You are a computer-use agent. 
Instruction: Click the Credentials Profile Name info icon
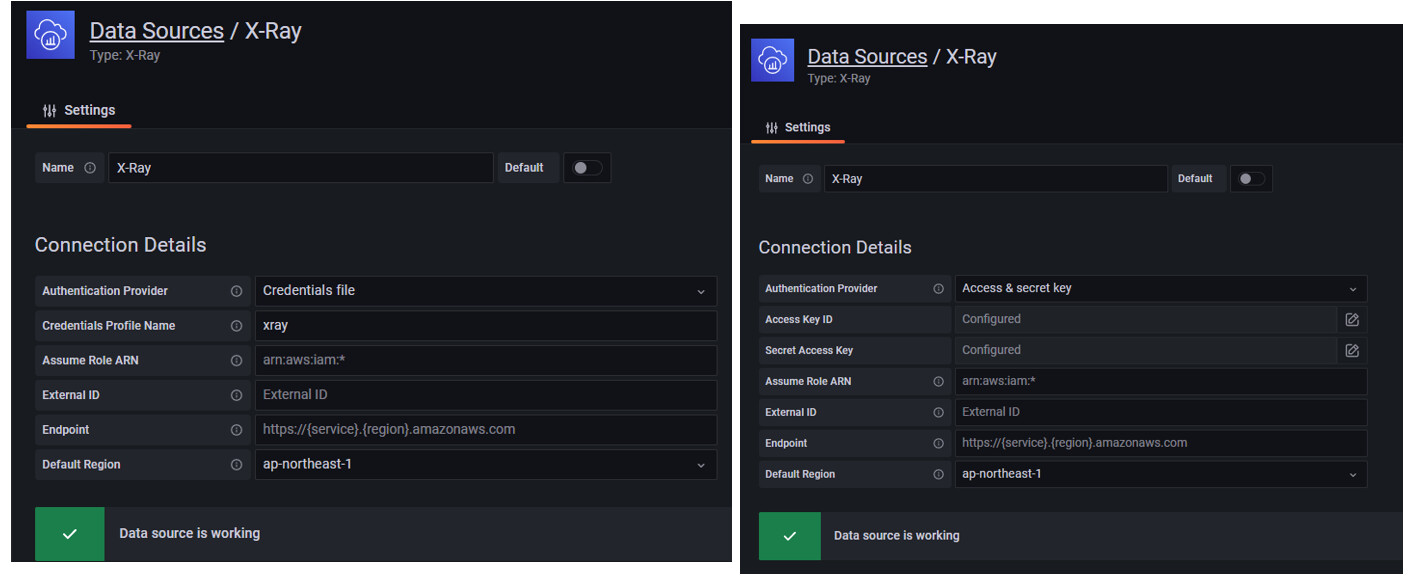237,326
